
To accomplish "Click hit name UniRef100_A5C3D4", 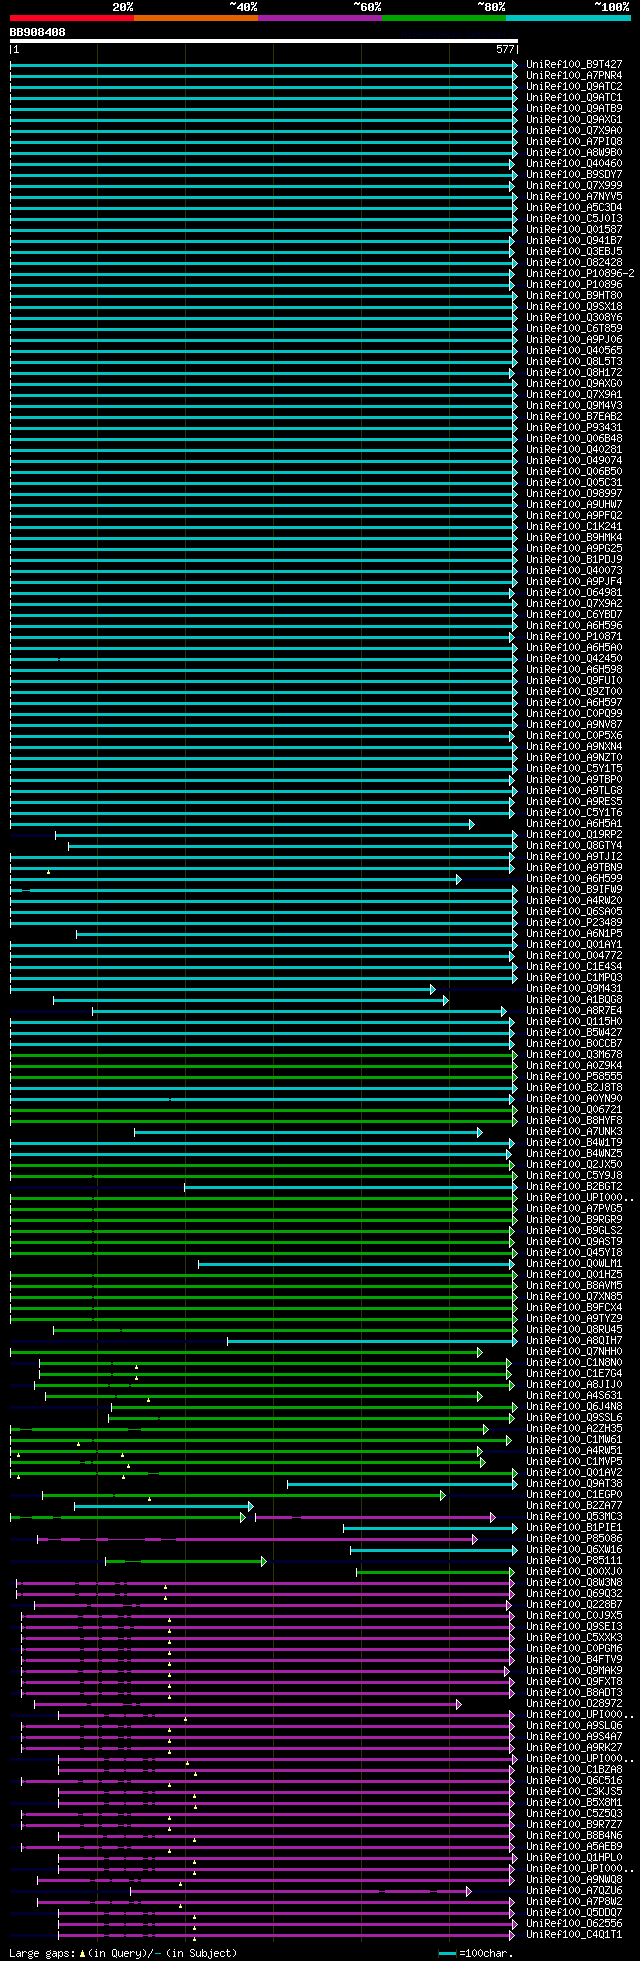I will point(574,207).
